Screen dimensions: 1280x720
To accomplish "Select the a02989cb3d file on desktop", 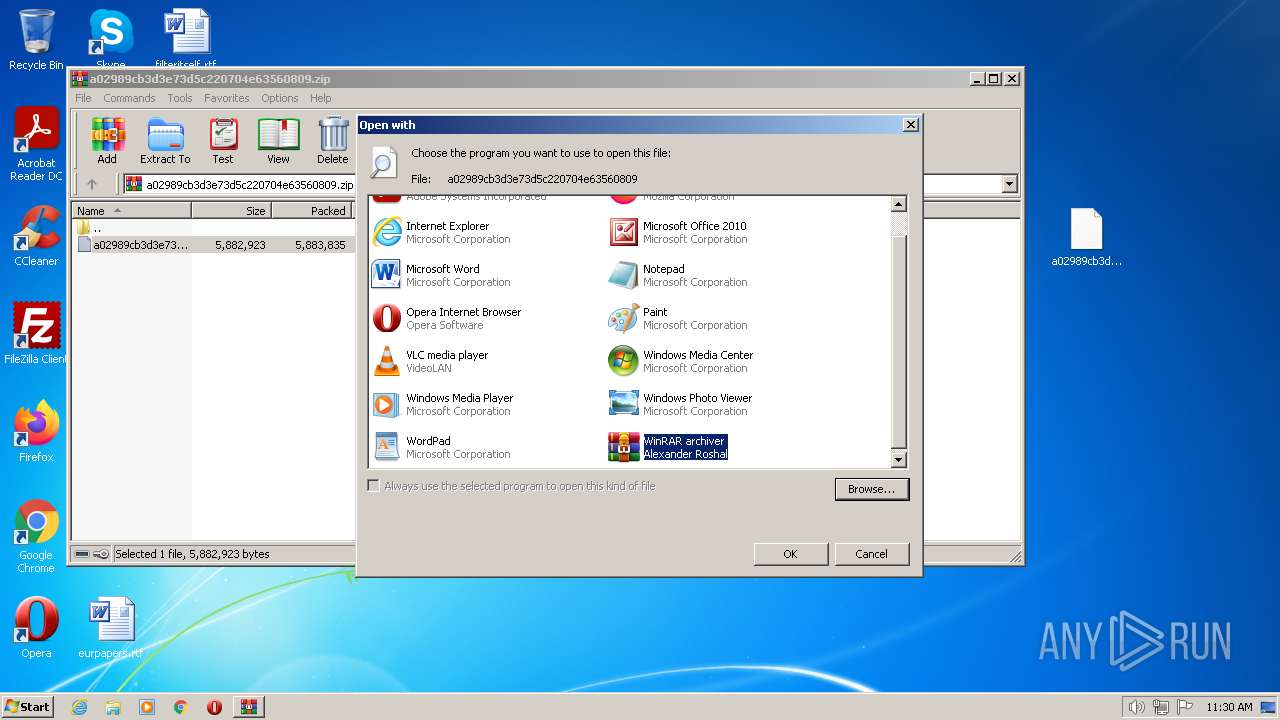I will (1086, 238).
